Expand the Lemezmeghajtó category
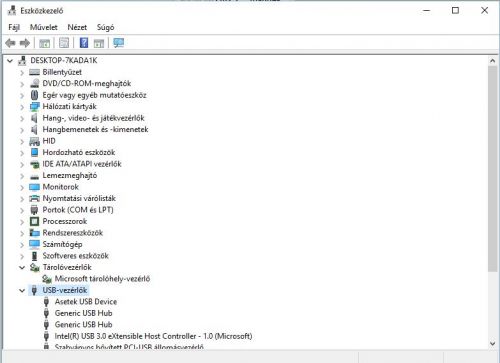 pyautogui.click(x=22, y=176)
